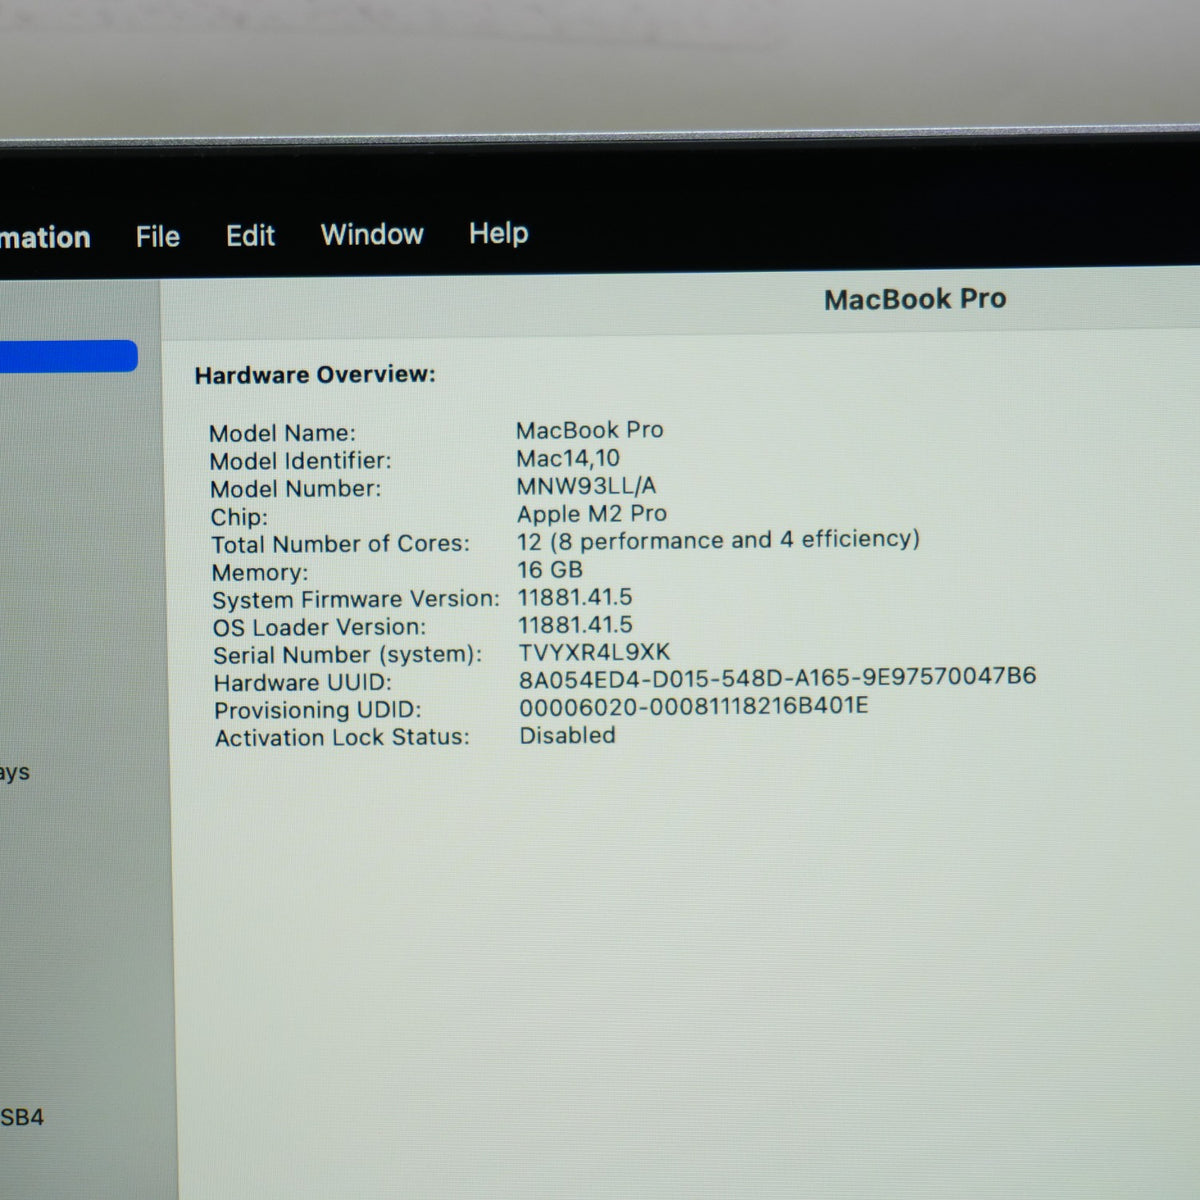Select the Model Name value MacBook Pro
Image resolution: width=1200 pixels, height=1200 pixels.
590,430
